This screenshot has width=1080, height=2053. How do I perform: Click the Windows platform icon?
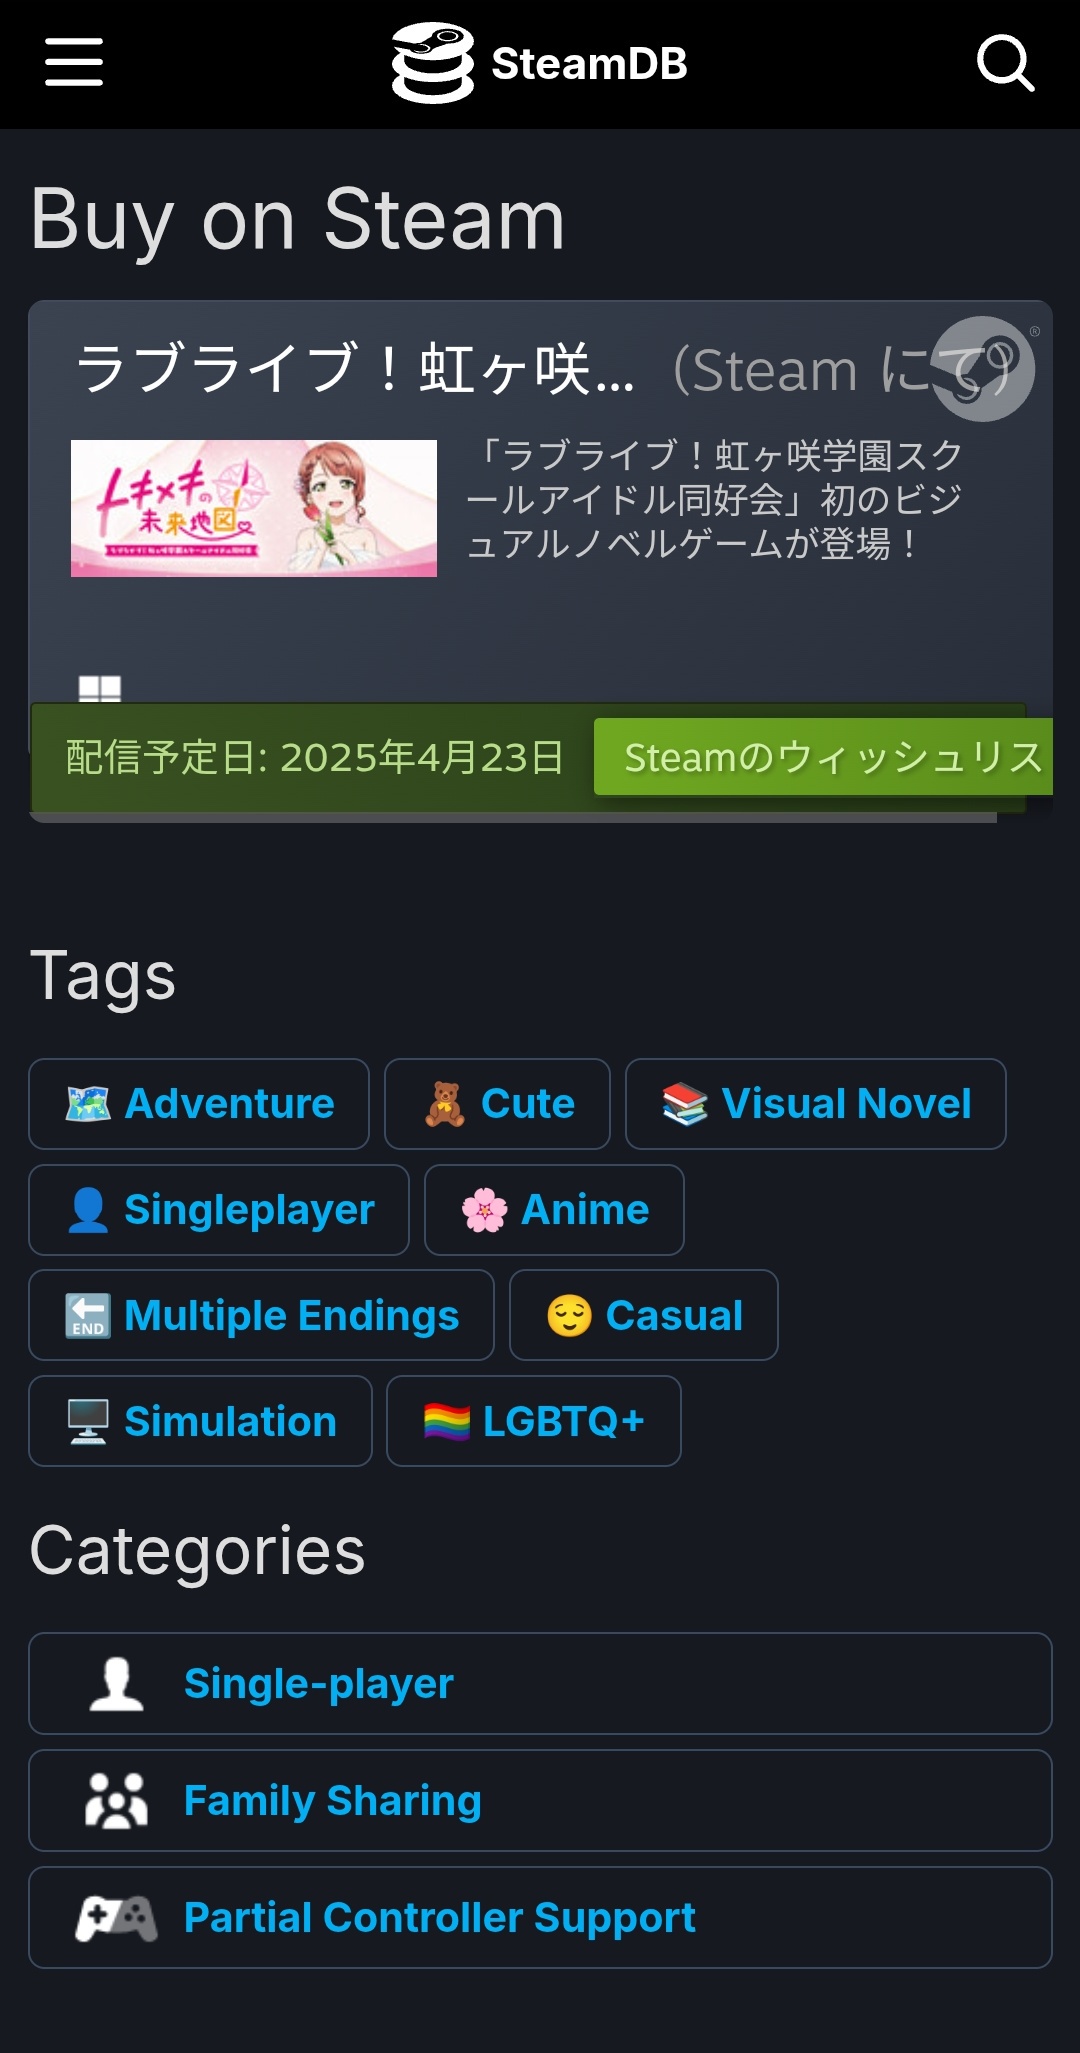pyautogui.click(x=100, y=689)
